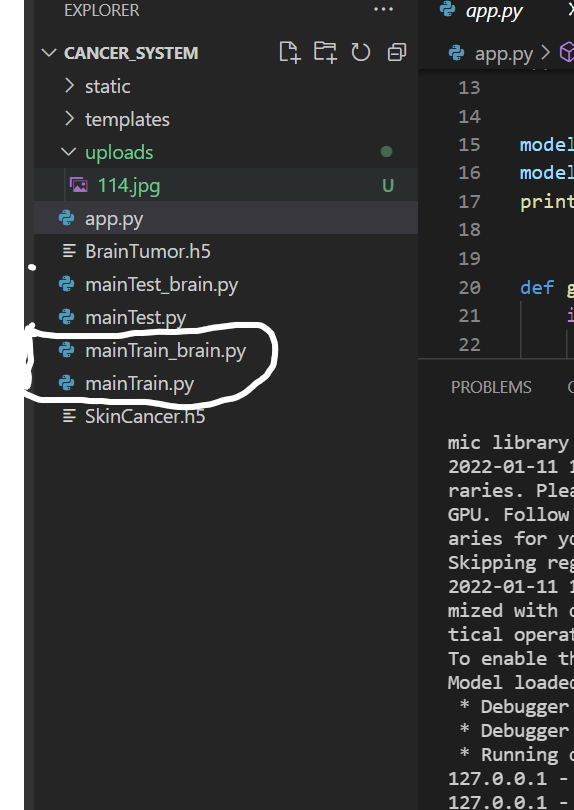The height and width of the screenshot is (810, 574).
Task: Click the Python icon in the app.py tab
Action: [447, 9]
